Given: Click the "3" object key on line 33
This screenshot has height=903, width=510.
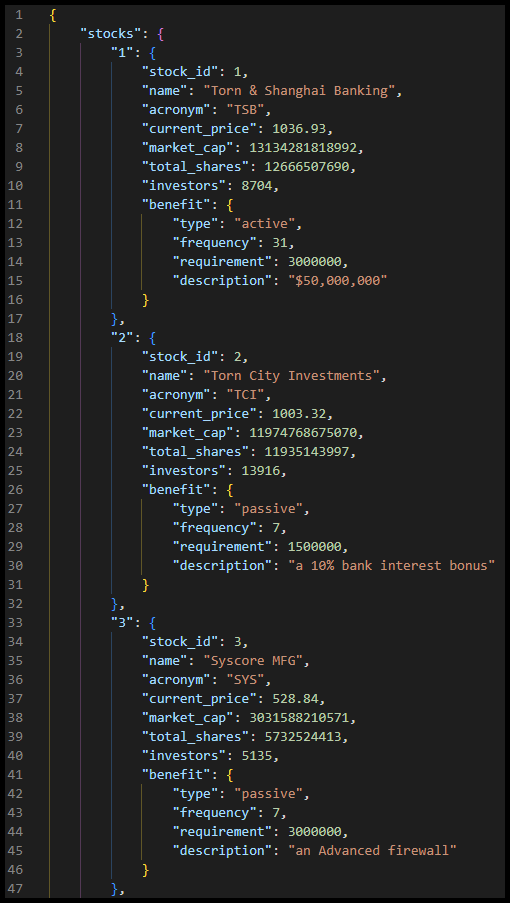Looking at the screenshot, I should pyautogui.click(x=122, y=623).
